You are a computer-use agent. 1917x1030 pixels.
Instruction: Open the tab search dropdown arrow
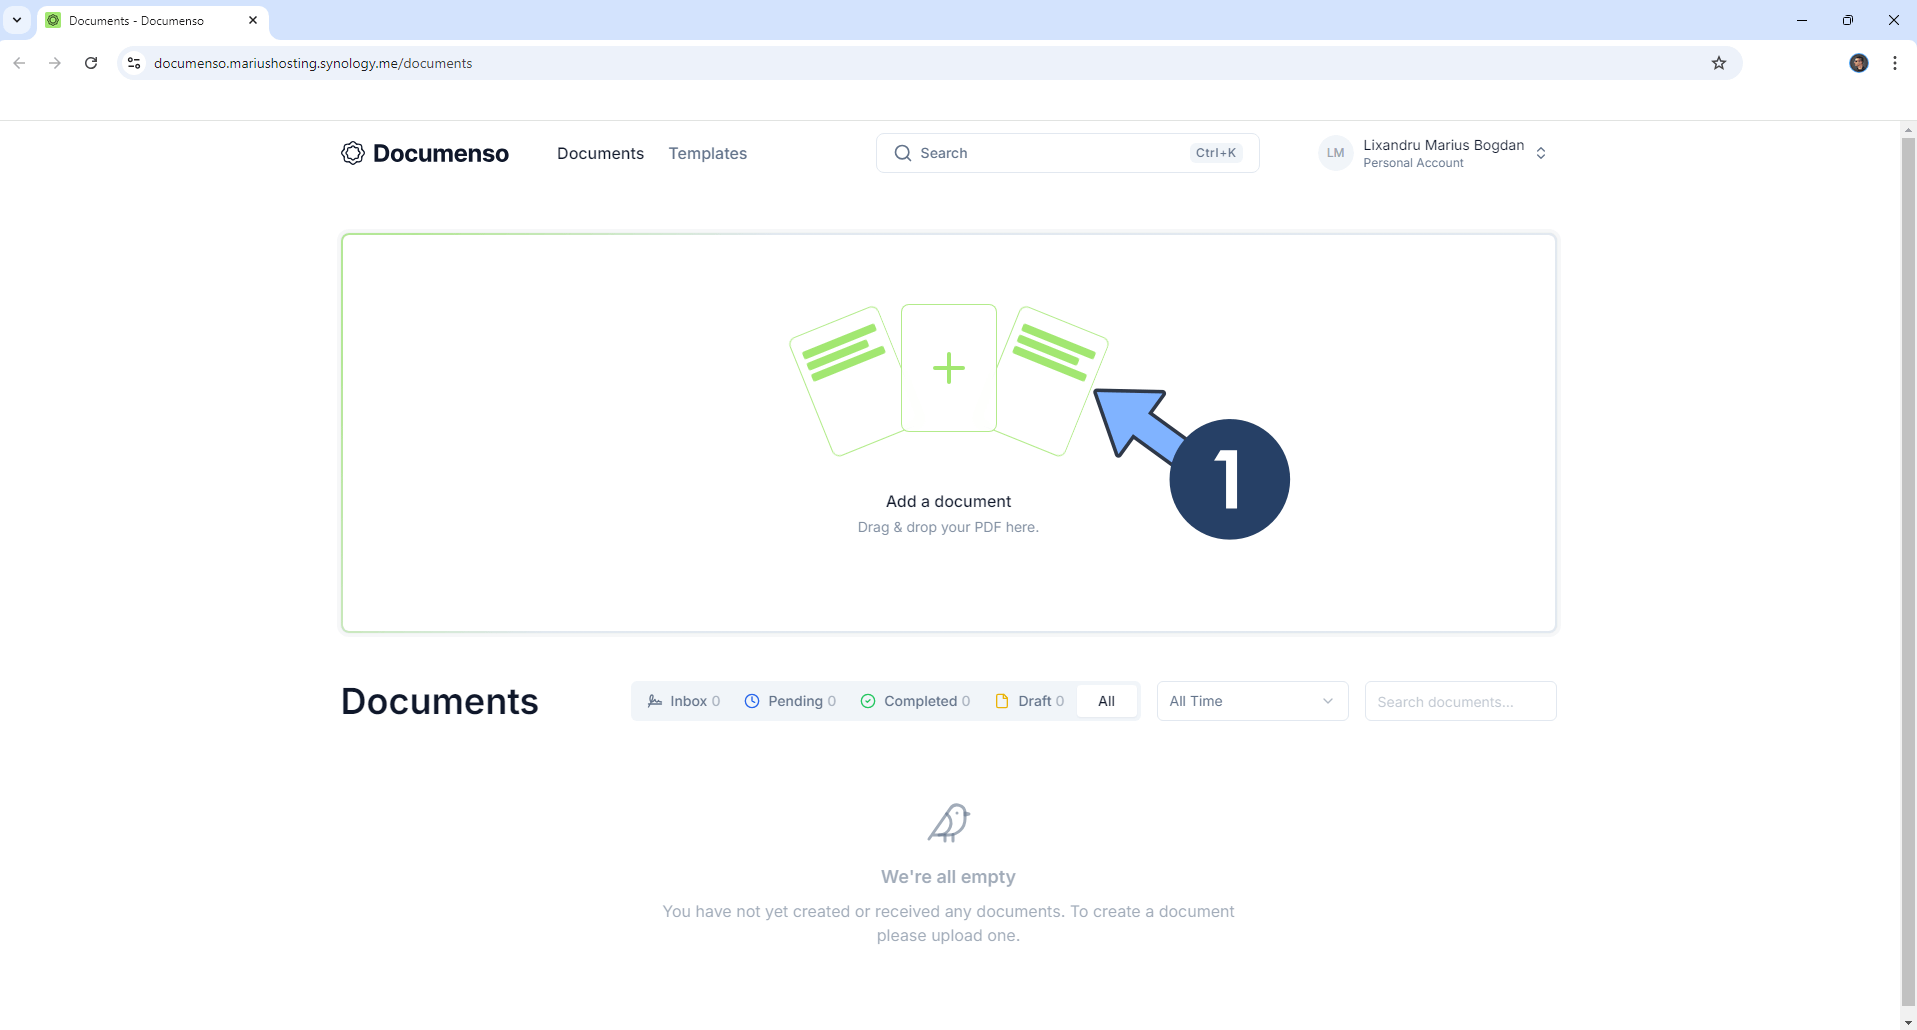[x=17, y=20]
